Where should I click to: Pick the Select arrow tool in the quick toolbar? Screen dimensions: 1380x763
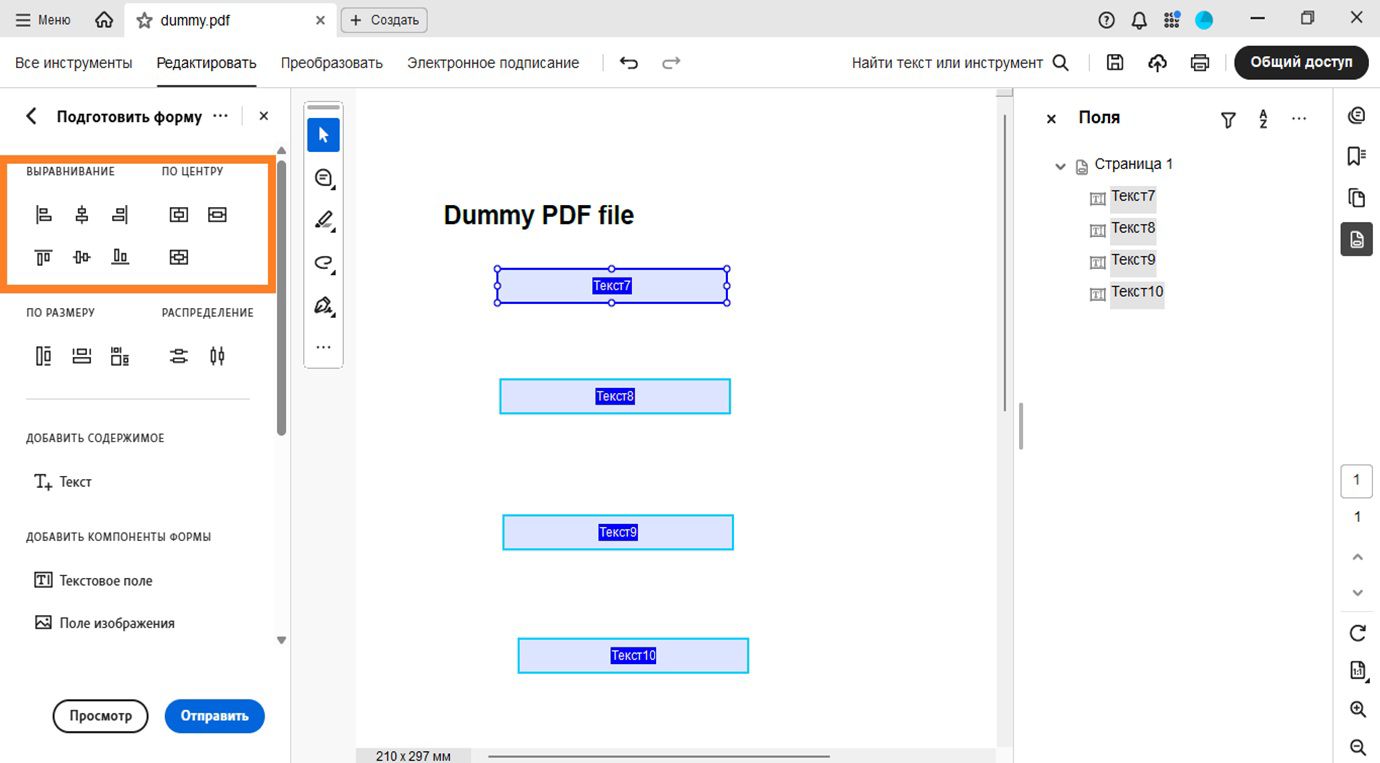tap(323, 135)
